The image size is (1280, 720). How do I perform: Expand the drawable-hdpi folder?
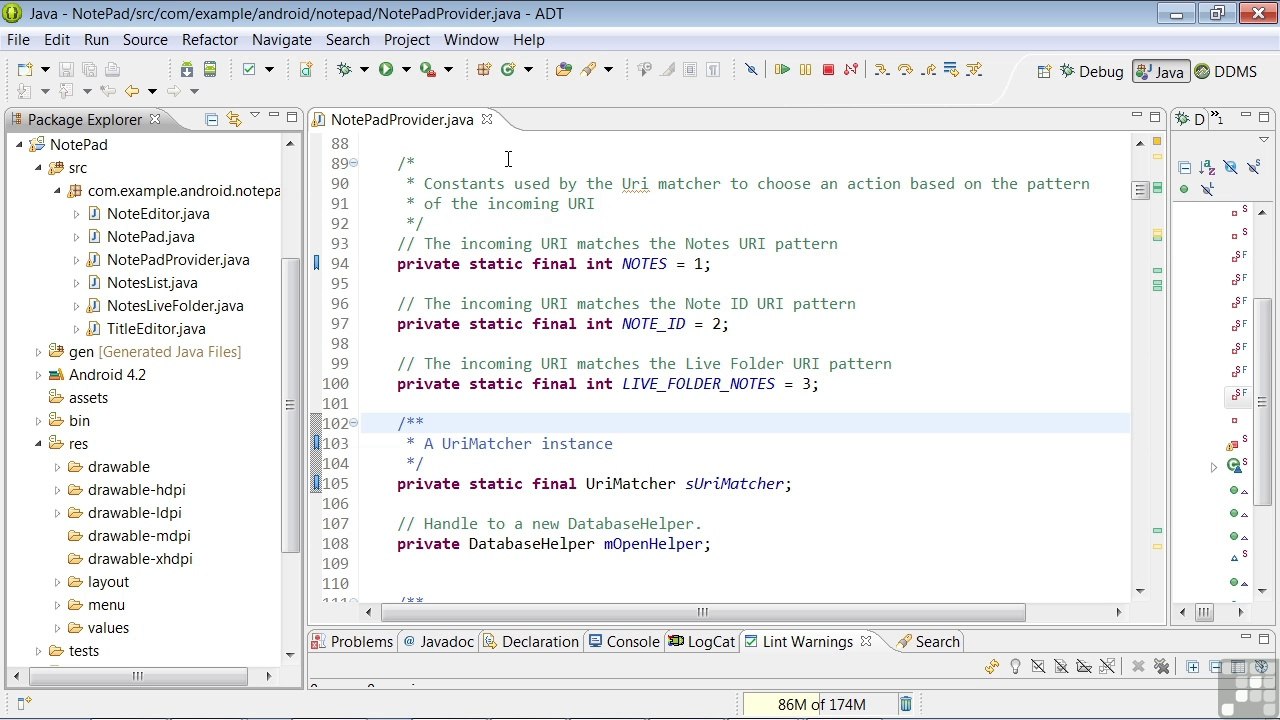click(57, 489)
